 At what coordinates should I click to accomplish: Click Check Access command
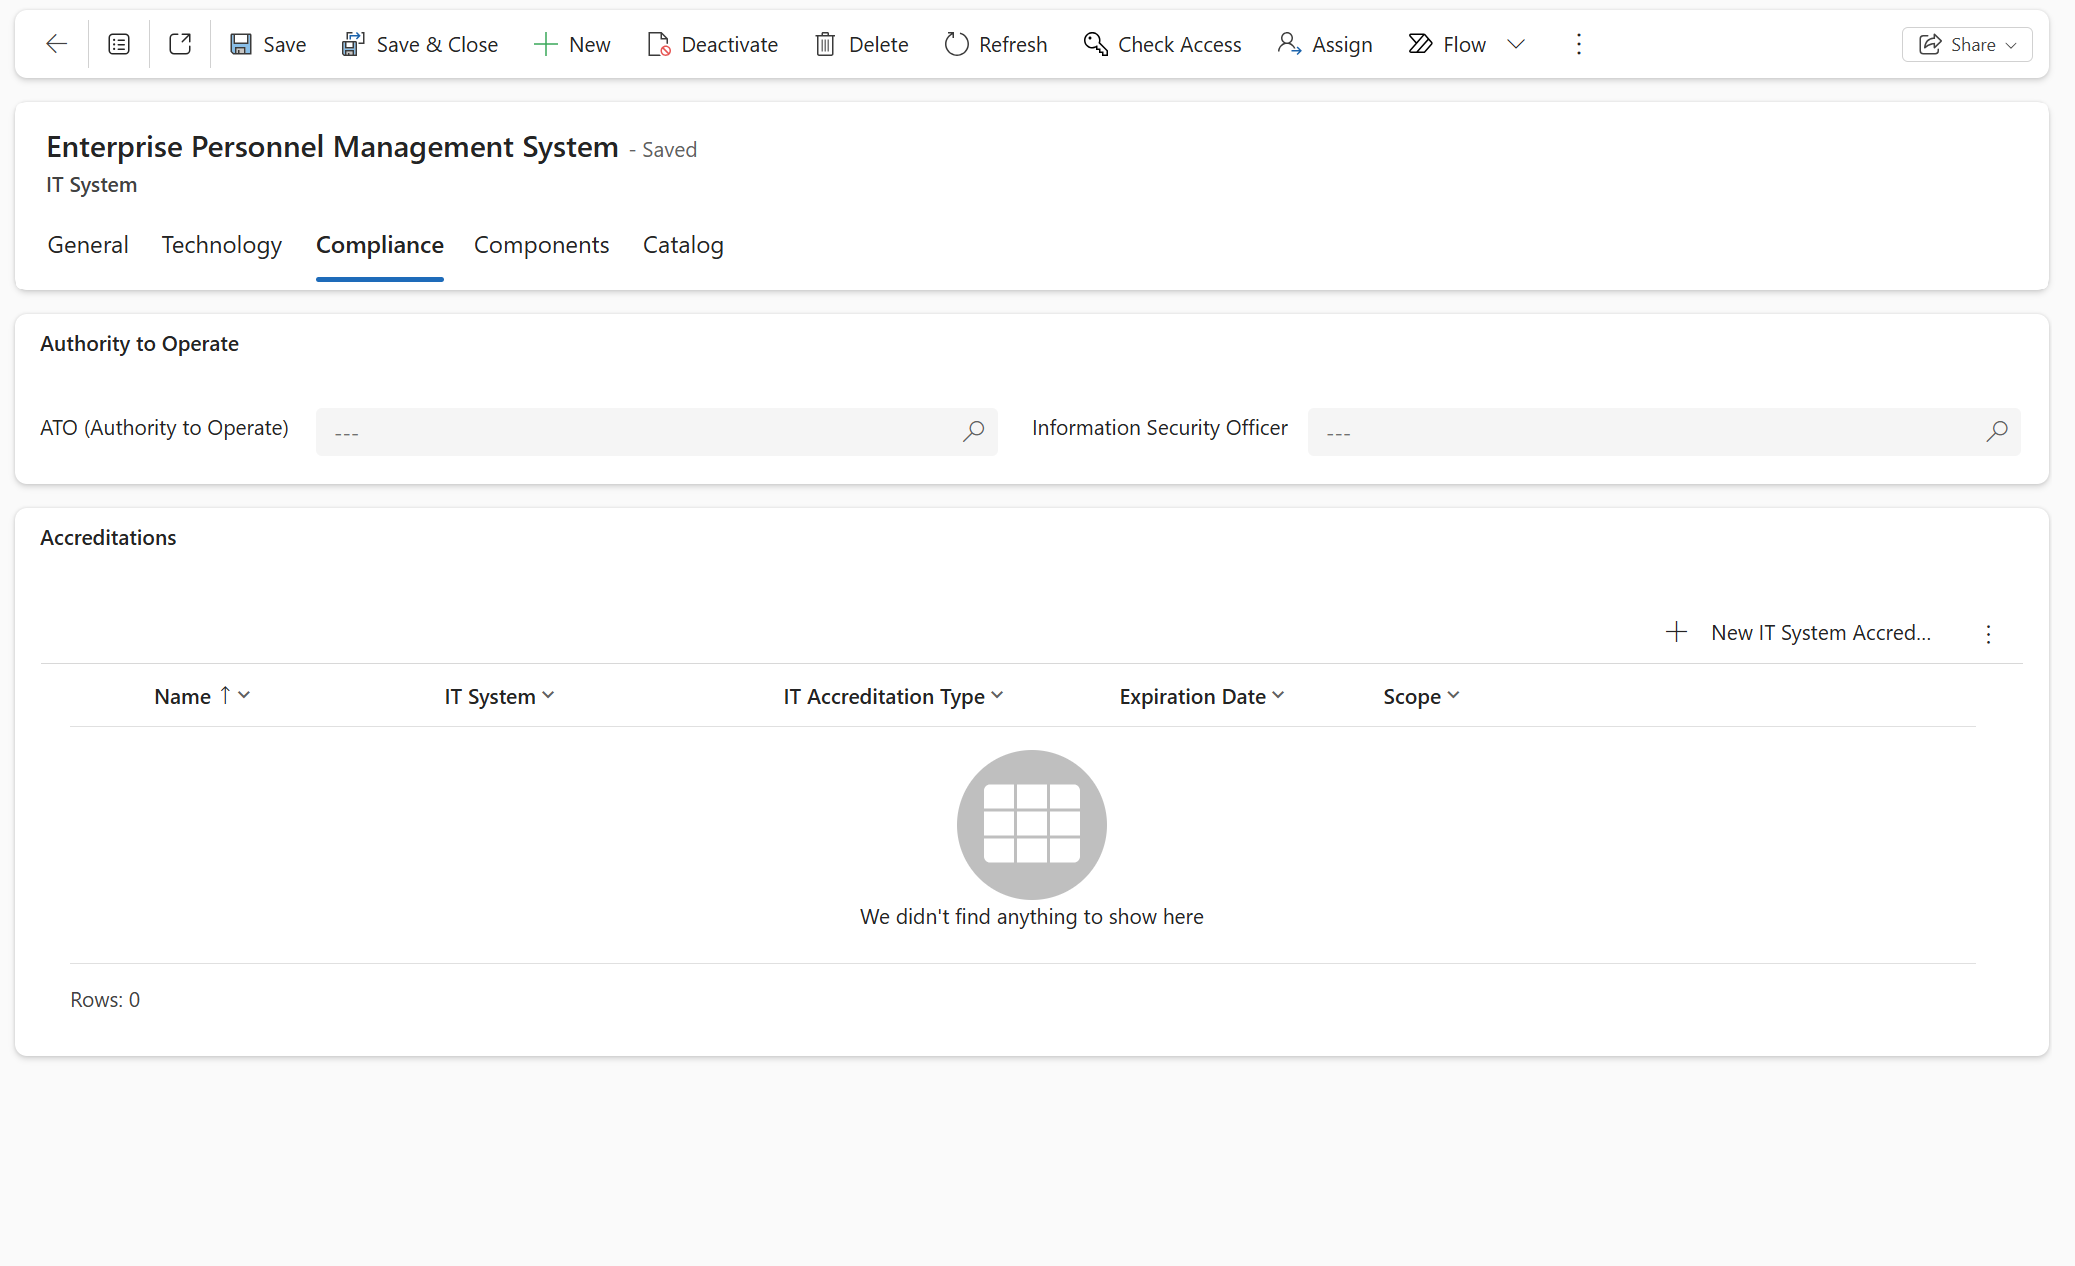coord(1162,44)
